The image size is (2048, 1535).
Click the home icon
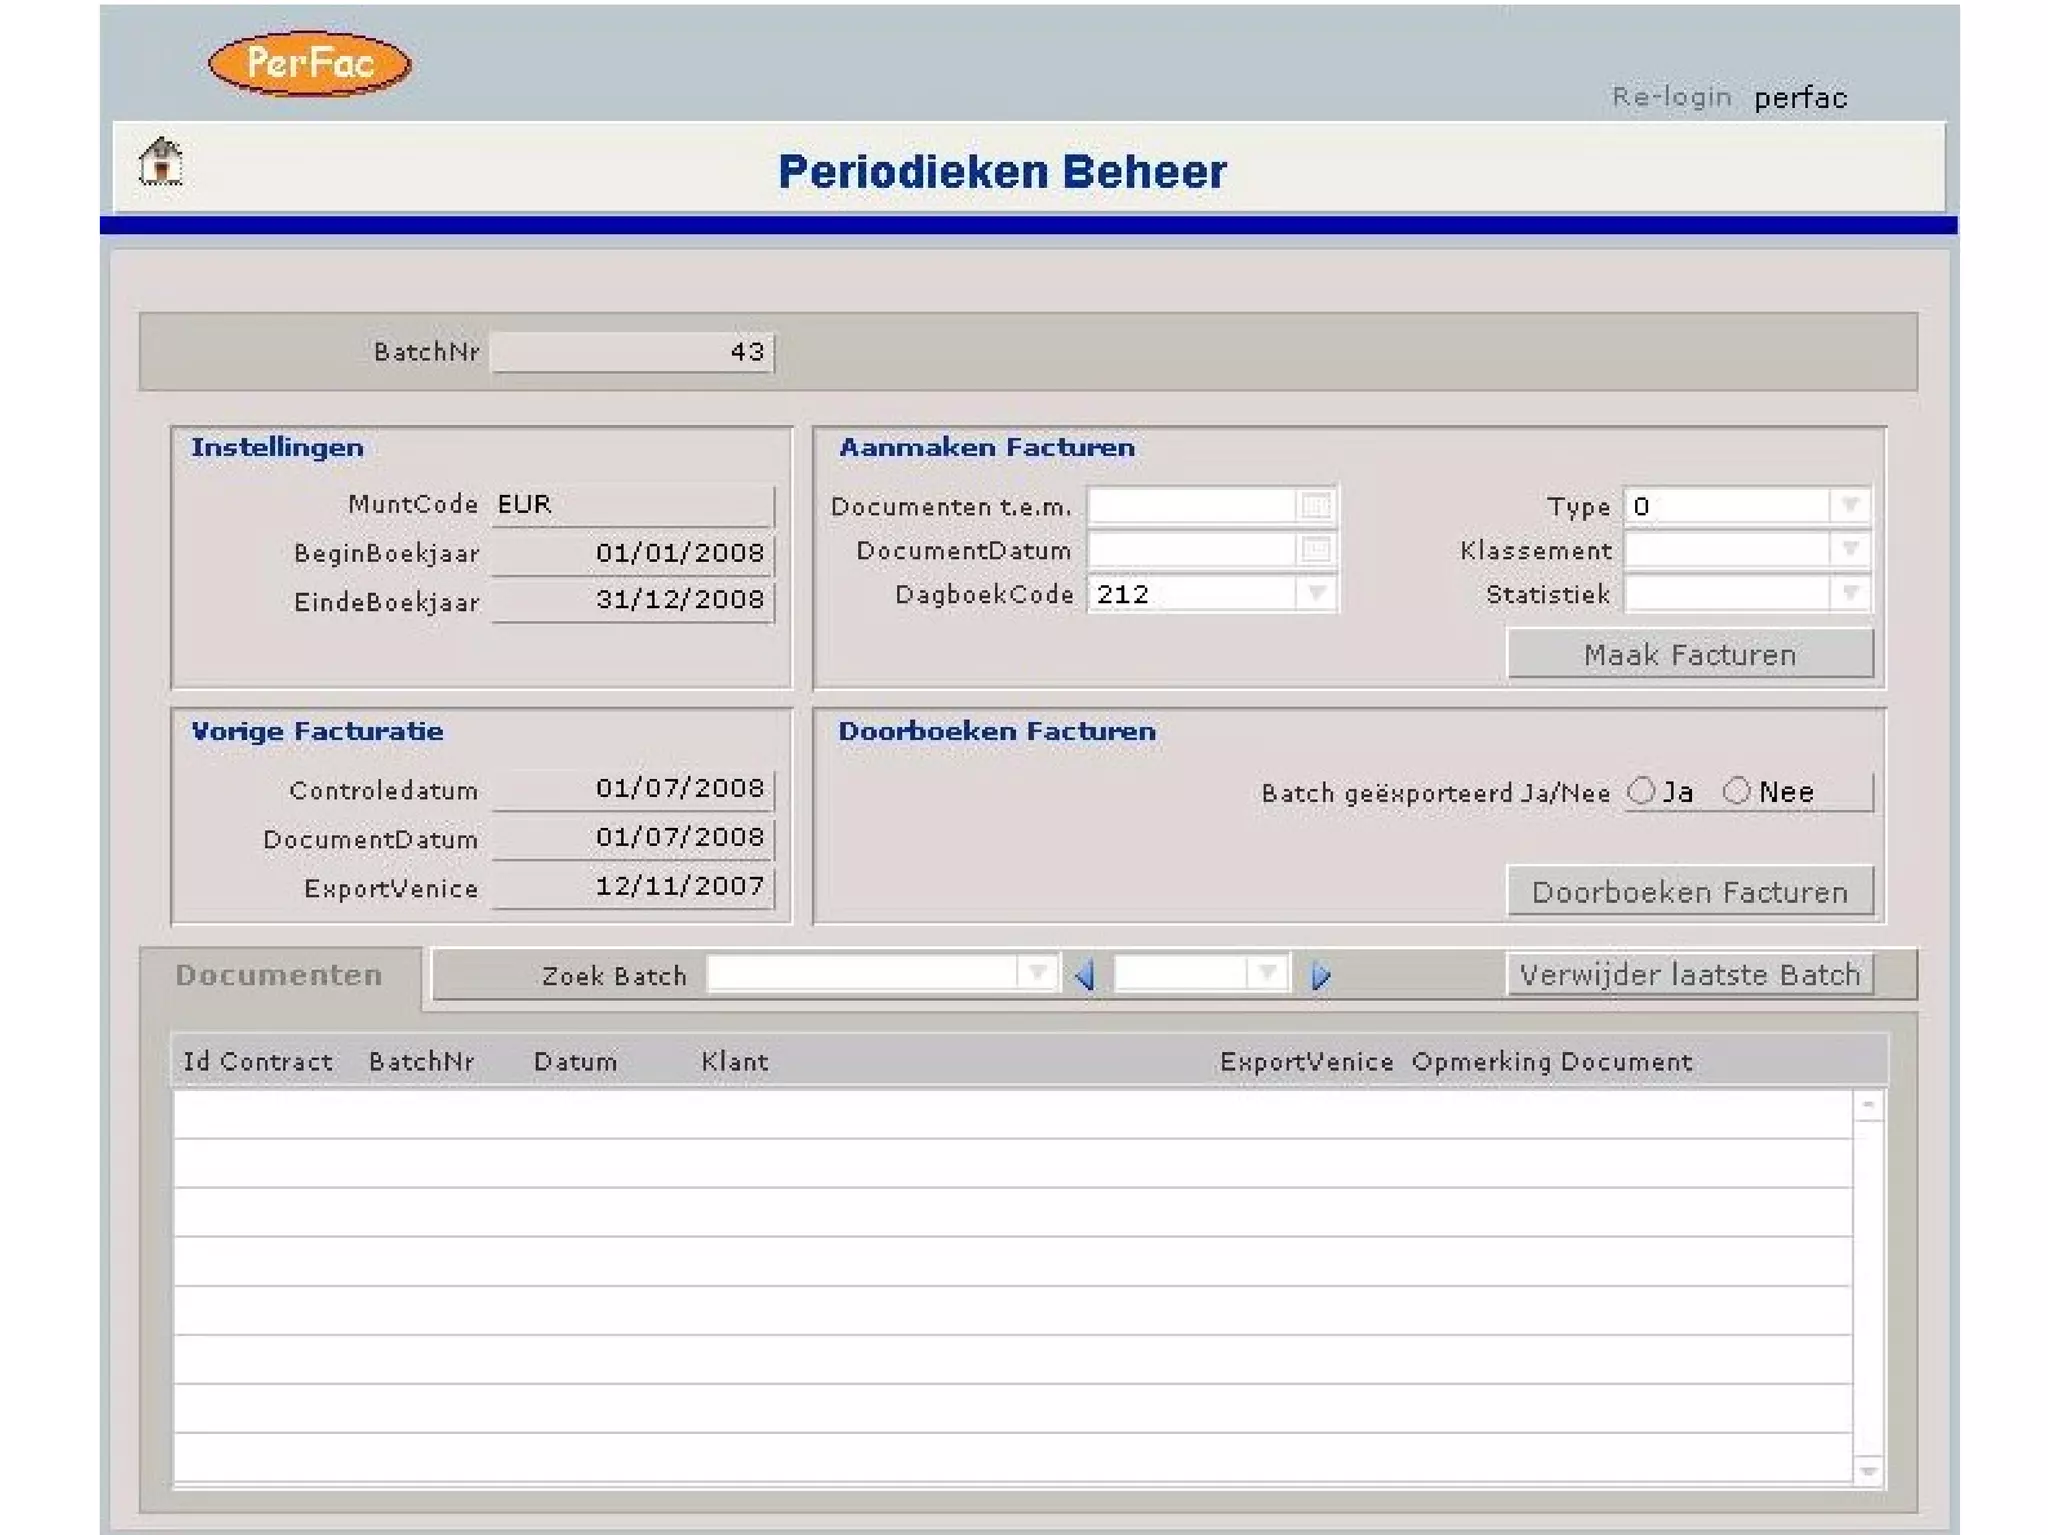click(160, 162)
